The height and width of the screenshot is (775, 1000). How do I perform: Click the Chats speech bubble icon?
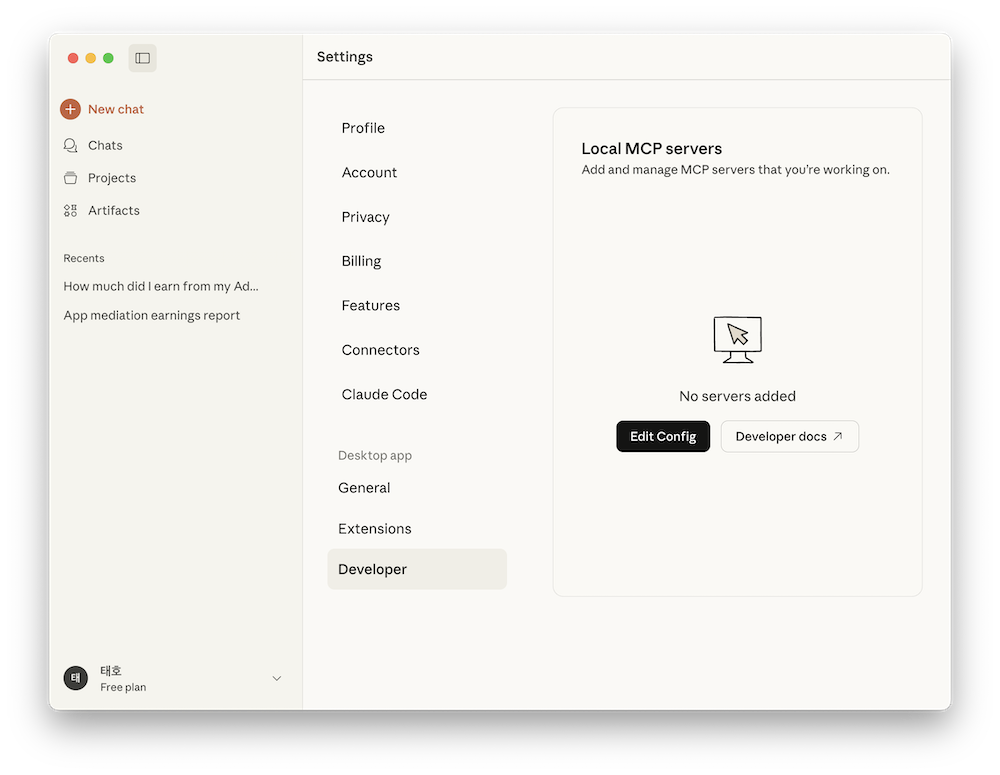(x=70, y=145)
